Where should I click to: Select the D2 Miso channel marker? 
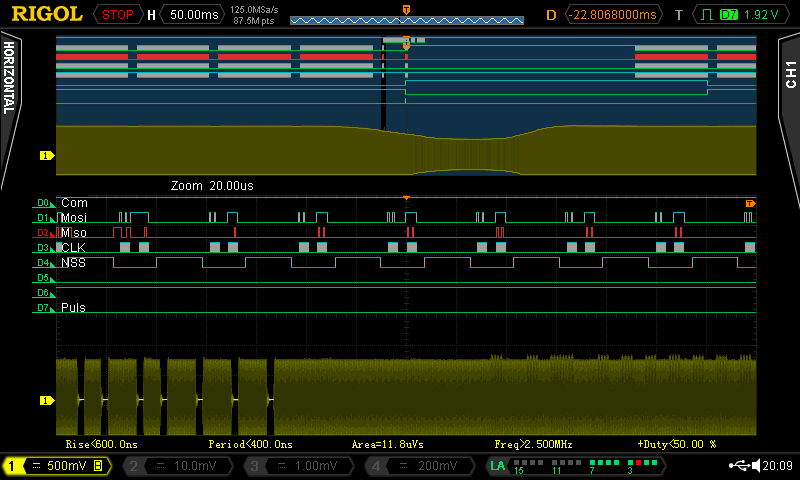[44, 232]
